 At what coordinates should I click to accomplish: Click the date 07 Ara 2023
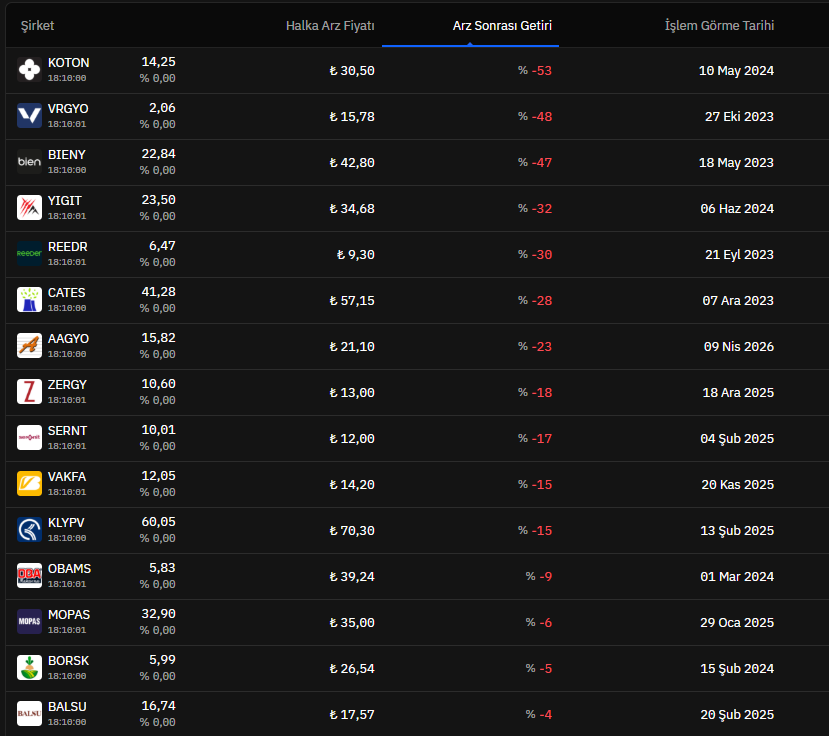point(738,300)
